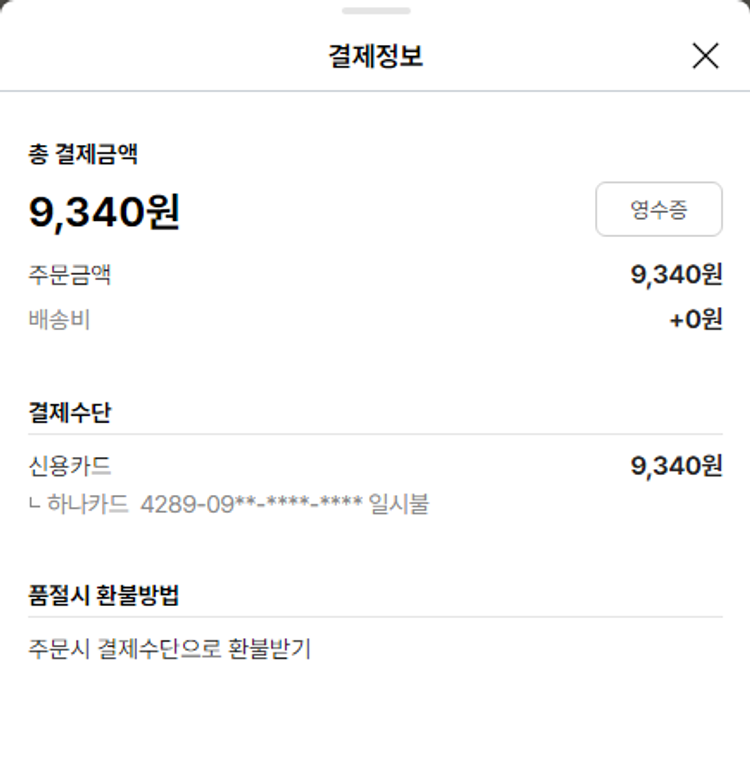Click the +0원 shipping fee value

point(696,320)
